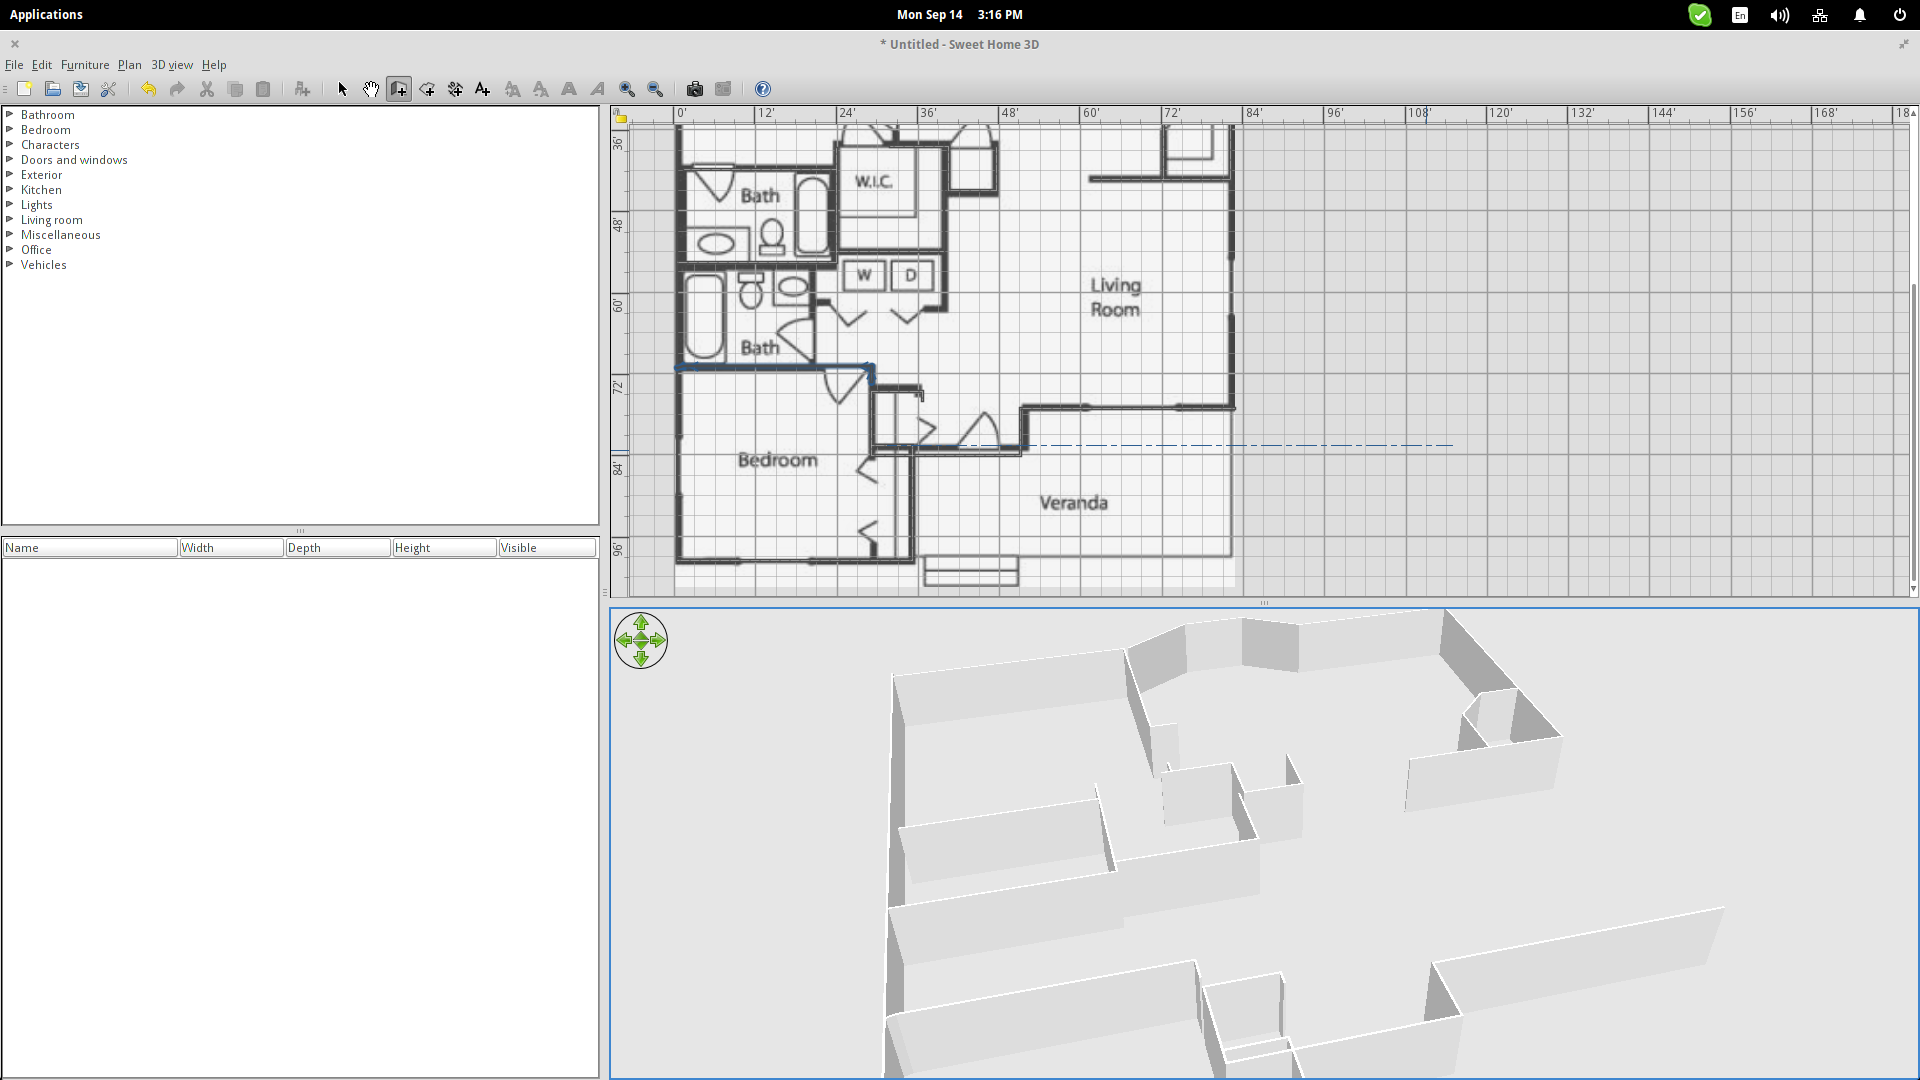Sort furniture list by Name column

[90, 548]
